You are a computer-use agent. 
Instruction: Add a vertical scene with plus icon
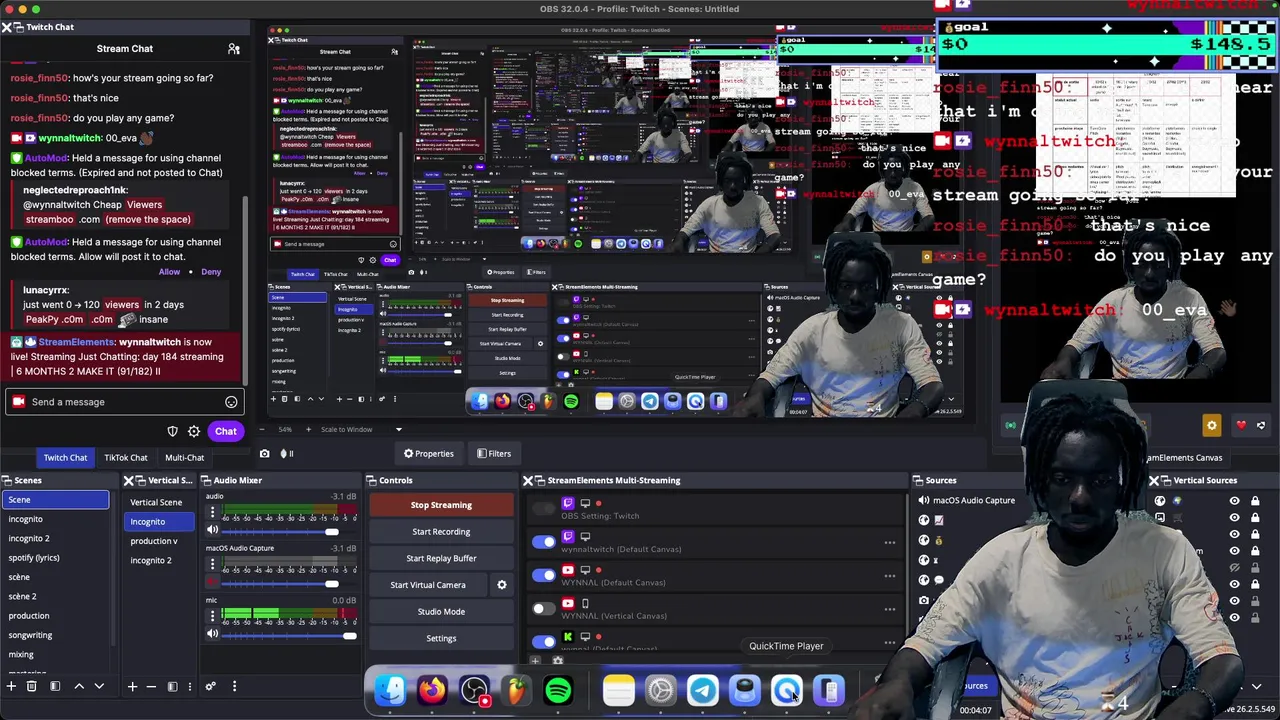(x=132, y=686)
